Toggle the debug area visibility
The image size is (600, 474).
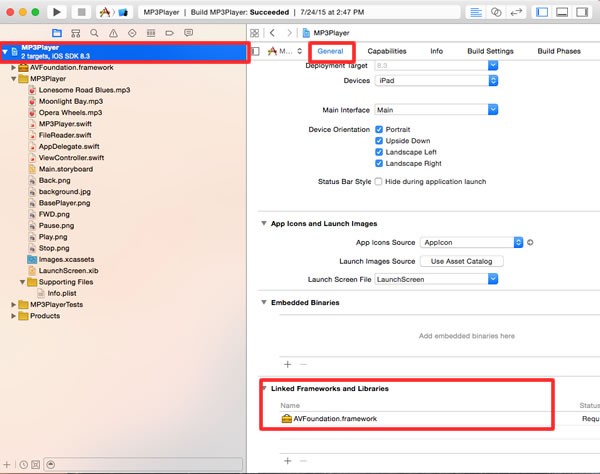point(562,12)
